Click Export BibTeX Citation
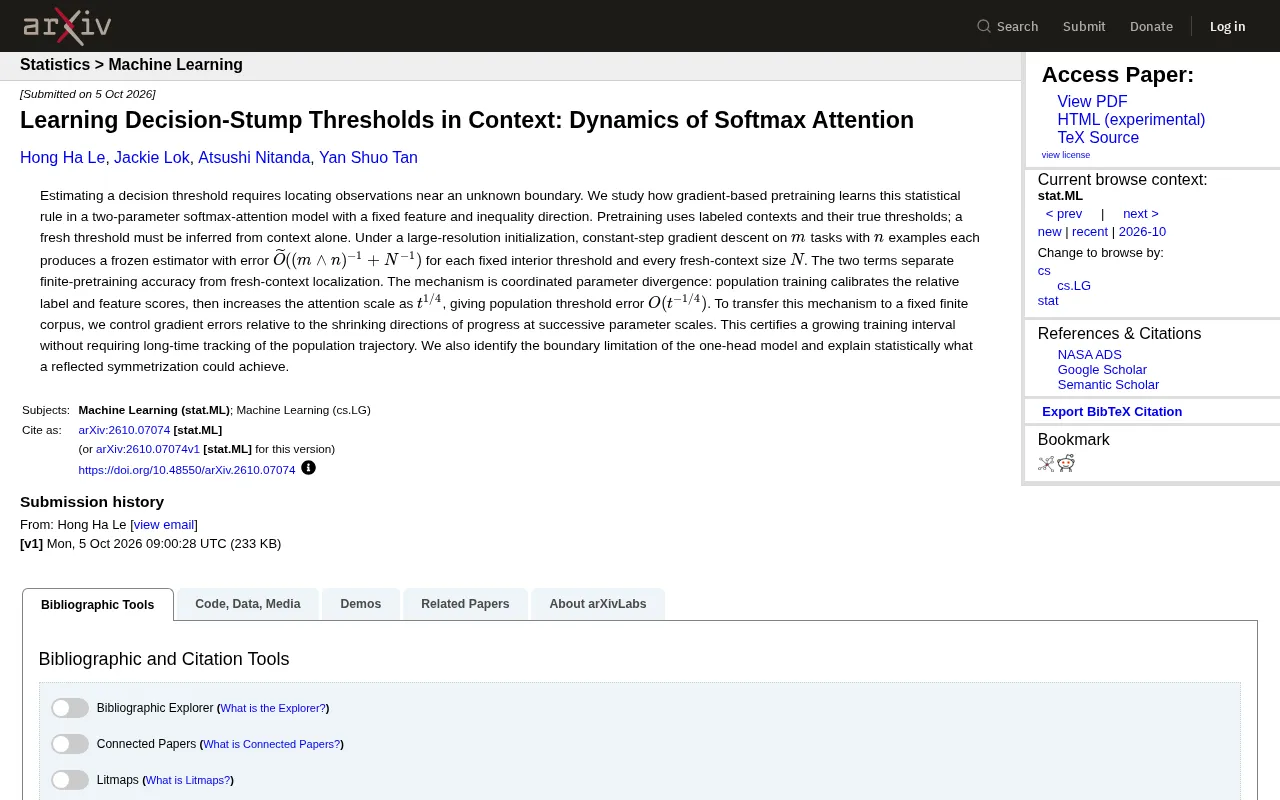Image resolution: width=1280 pixels, height=800 pixels. click(x=1112, y=412)
